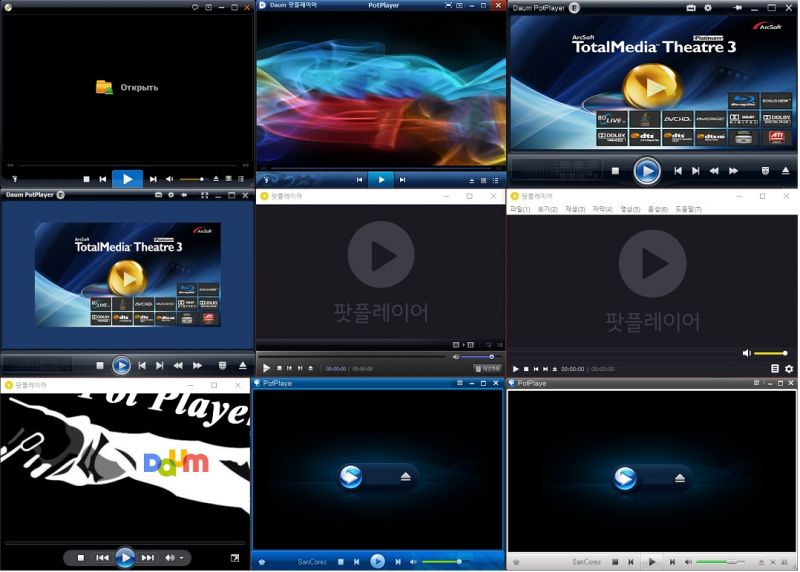Toggle playlist in colorful smoke window

[495, 181]
